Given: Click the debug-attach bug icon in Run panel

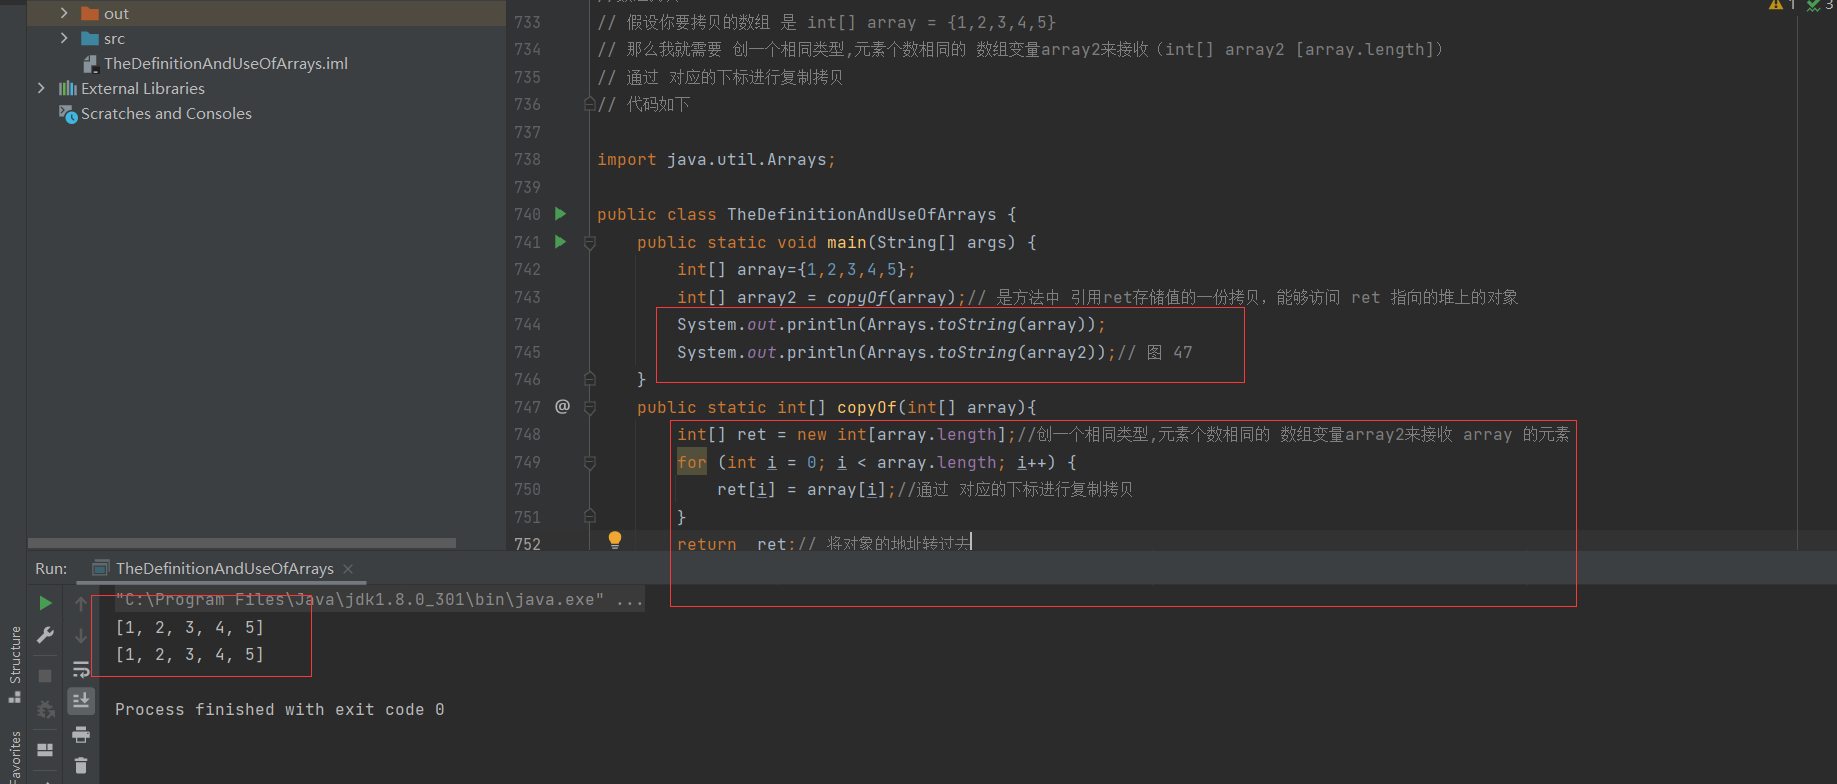Looking at the screenshot, I should 45,709.
